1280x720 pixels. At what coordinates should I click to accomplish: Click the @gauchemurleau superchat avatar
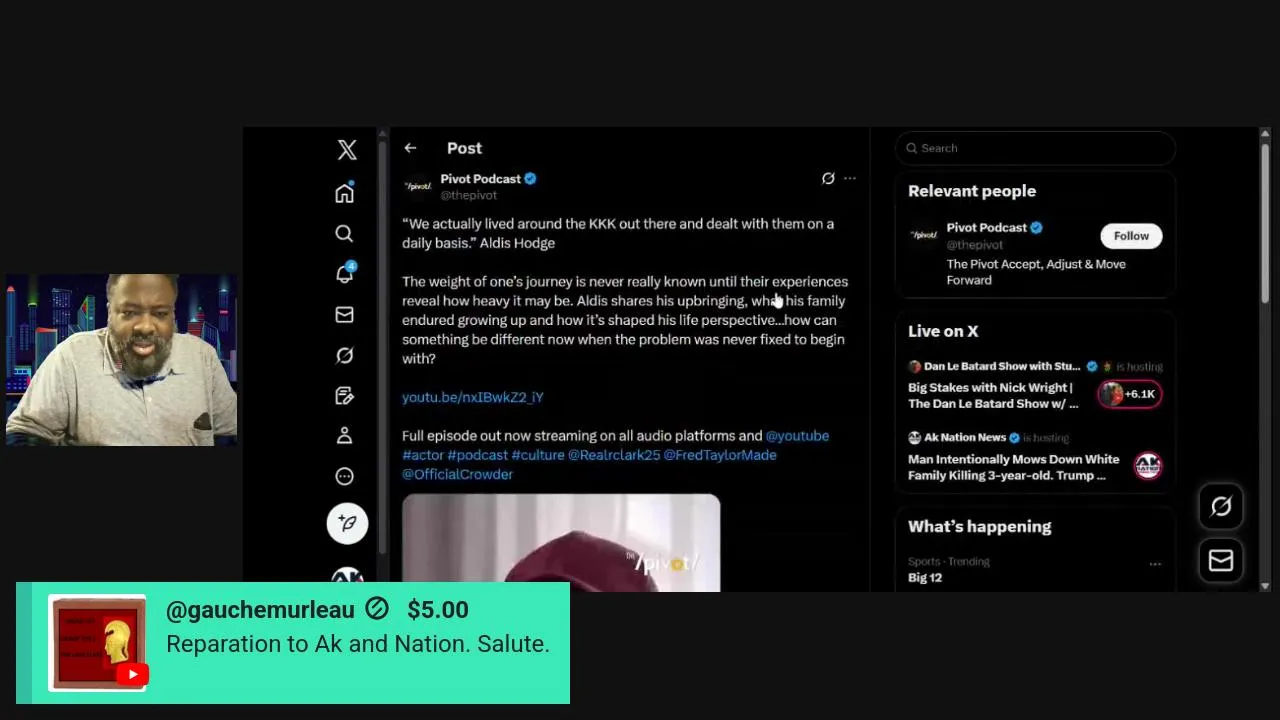(x=98, y=643)
